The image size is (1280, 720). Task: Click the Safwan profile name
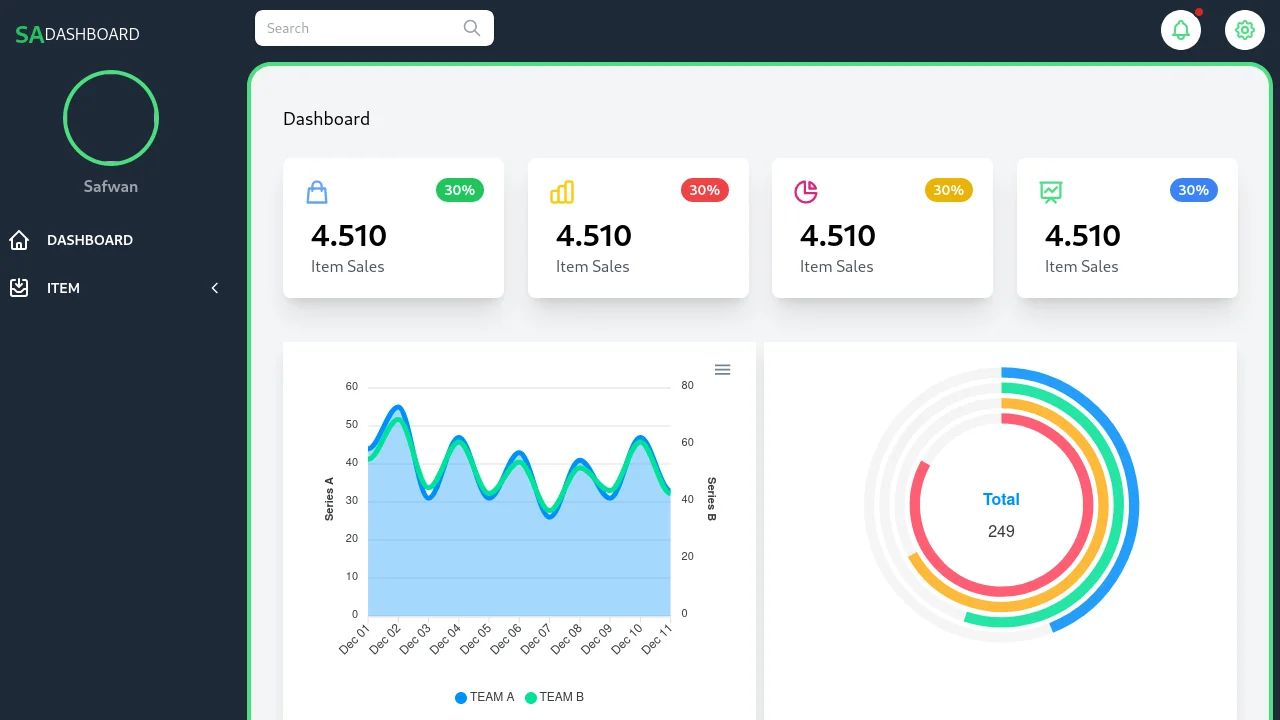point(110,186)
